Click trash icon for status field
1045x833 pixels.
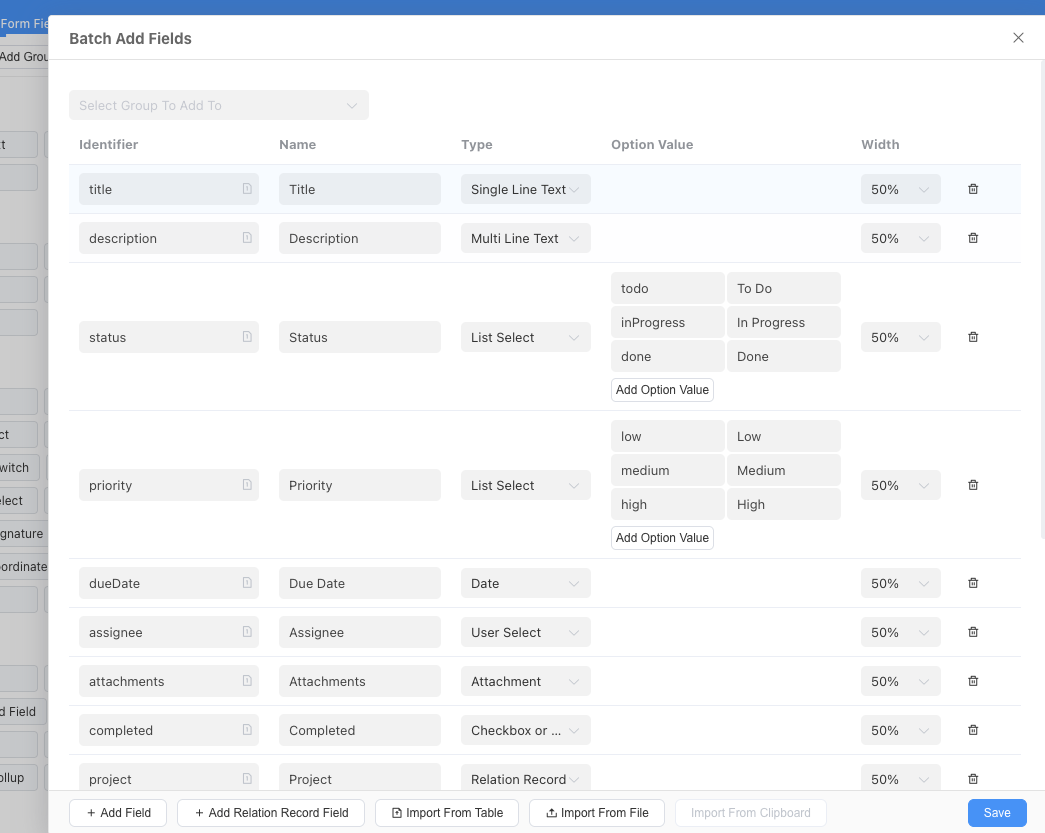click(x=973, y=337)
